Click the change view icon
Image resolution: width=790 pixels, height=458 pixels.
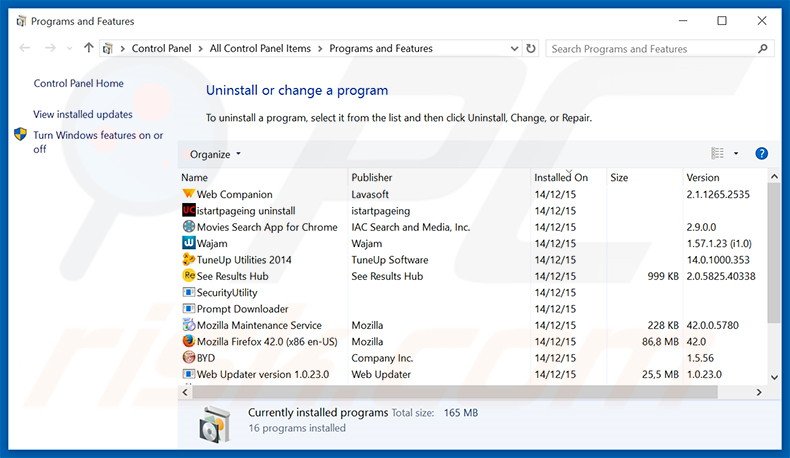(717, 153)
